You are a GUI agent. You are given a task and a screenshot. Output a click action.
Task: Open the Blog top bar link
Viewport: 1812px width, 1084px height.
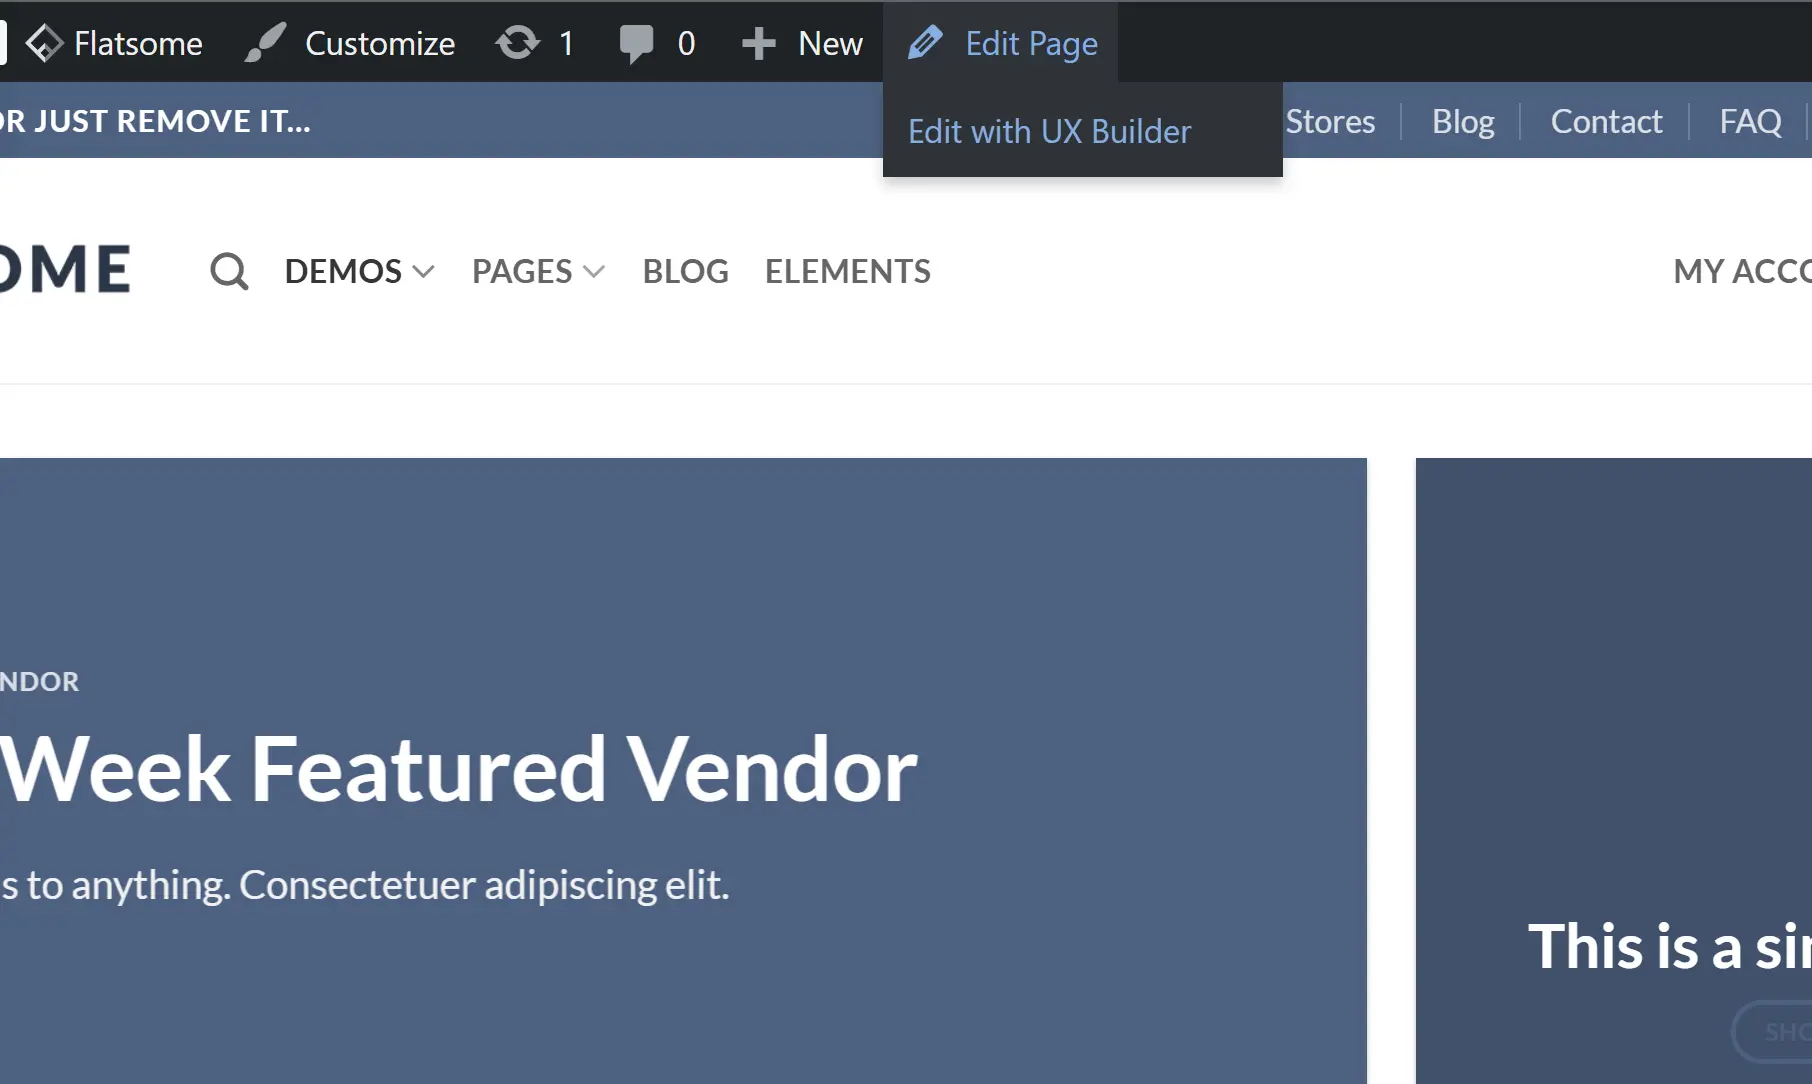click(x=1463, y=121)
